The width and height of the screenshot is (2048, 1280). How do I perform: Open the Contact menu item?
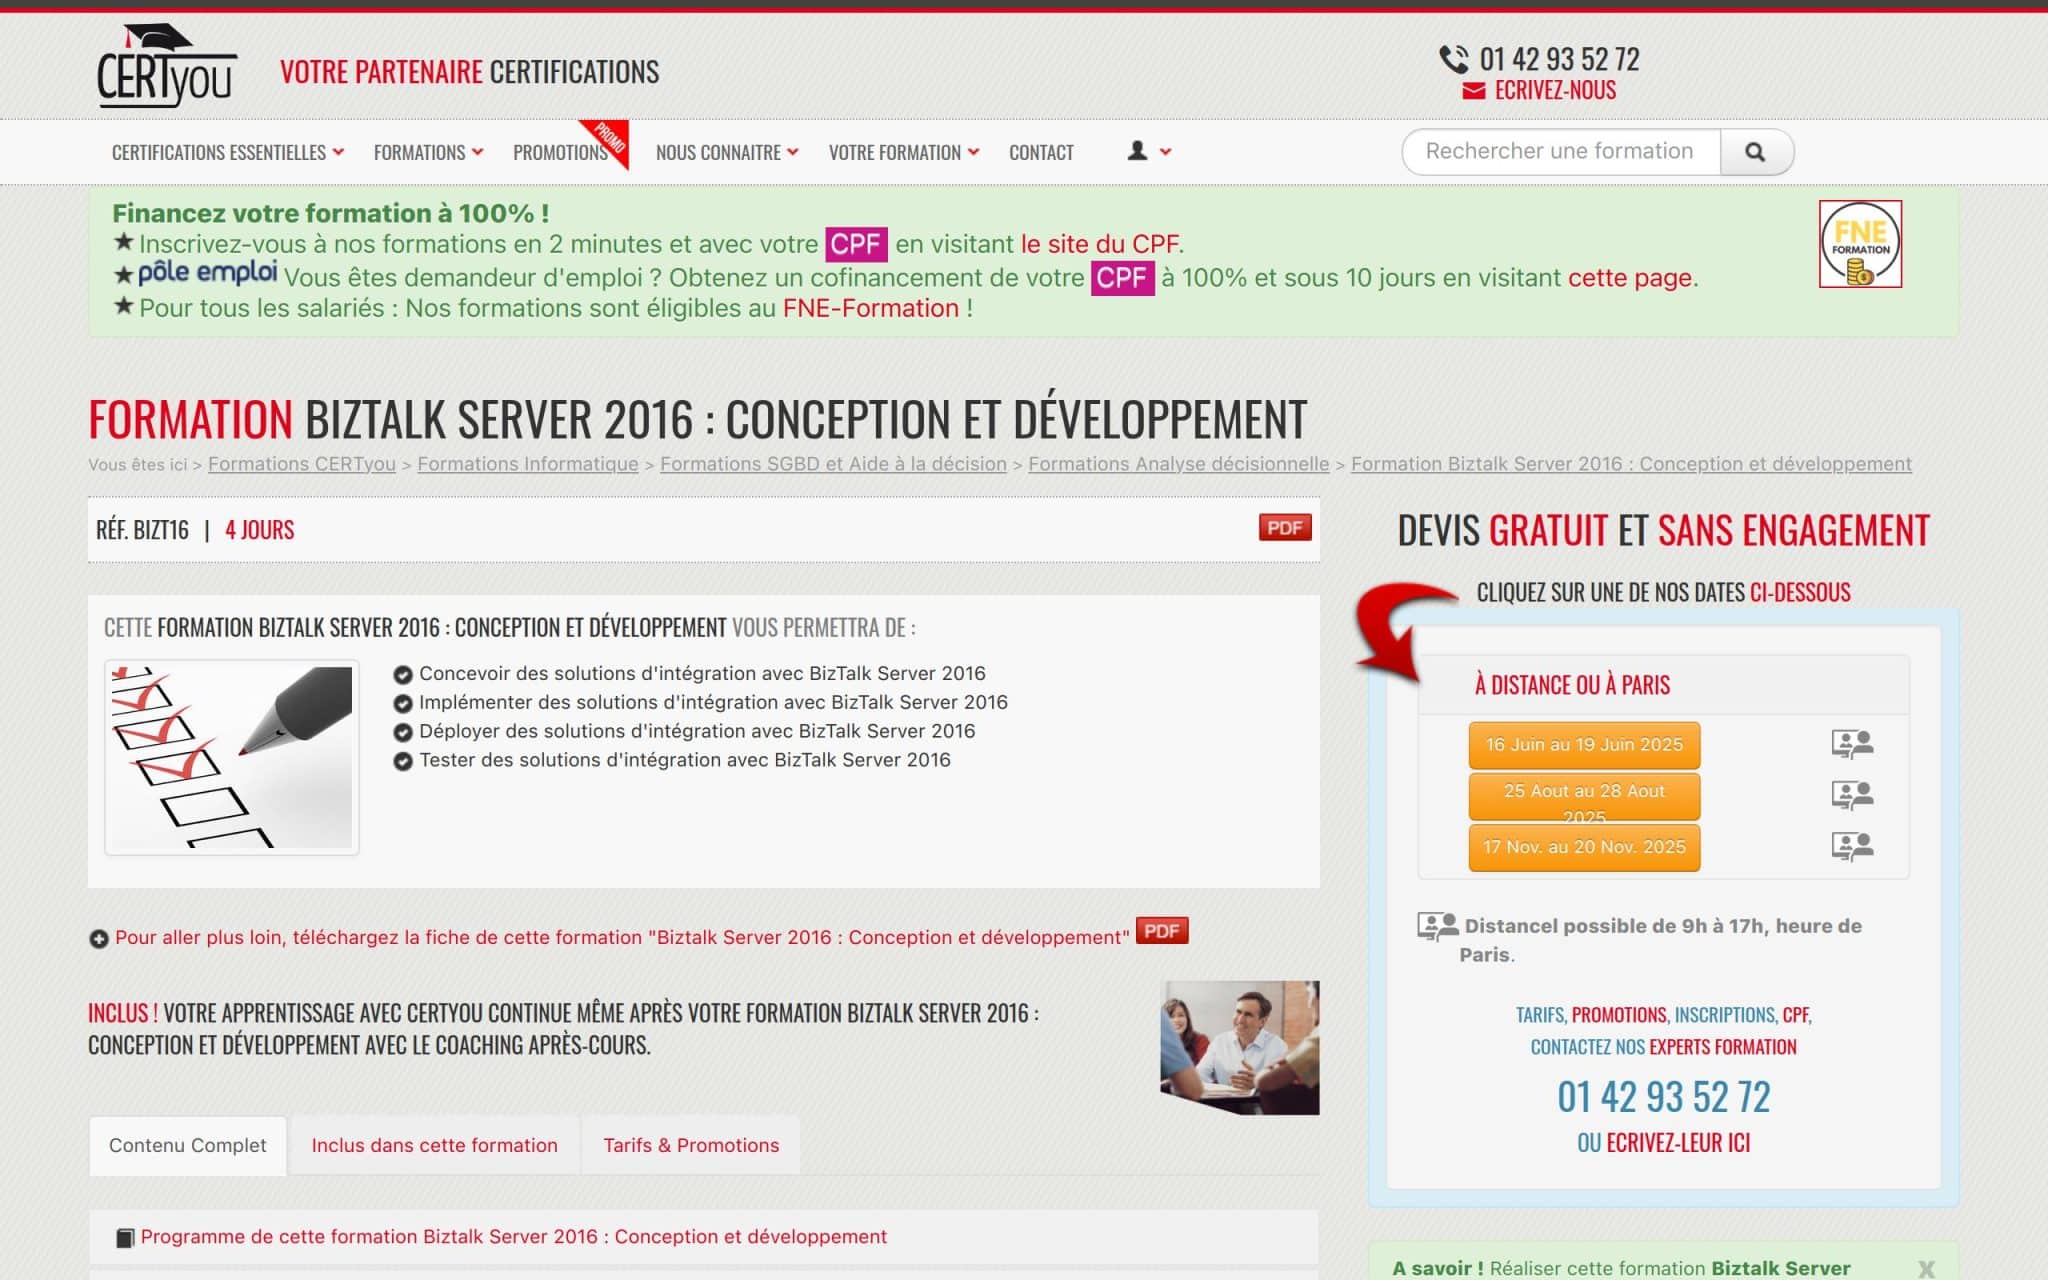click(x=1041, y=153)
